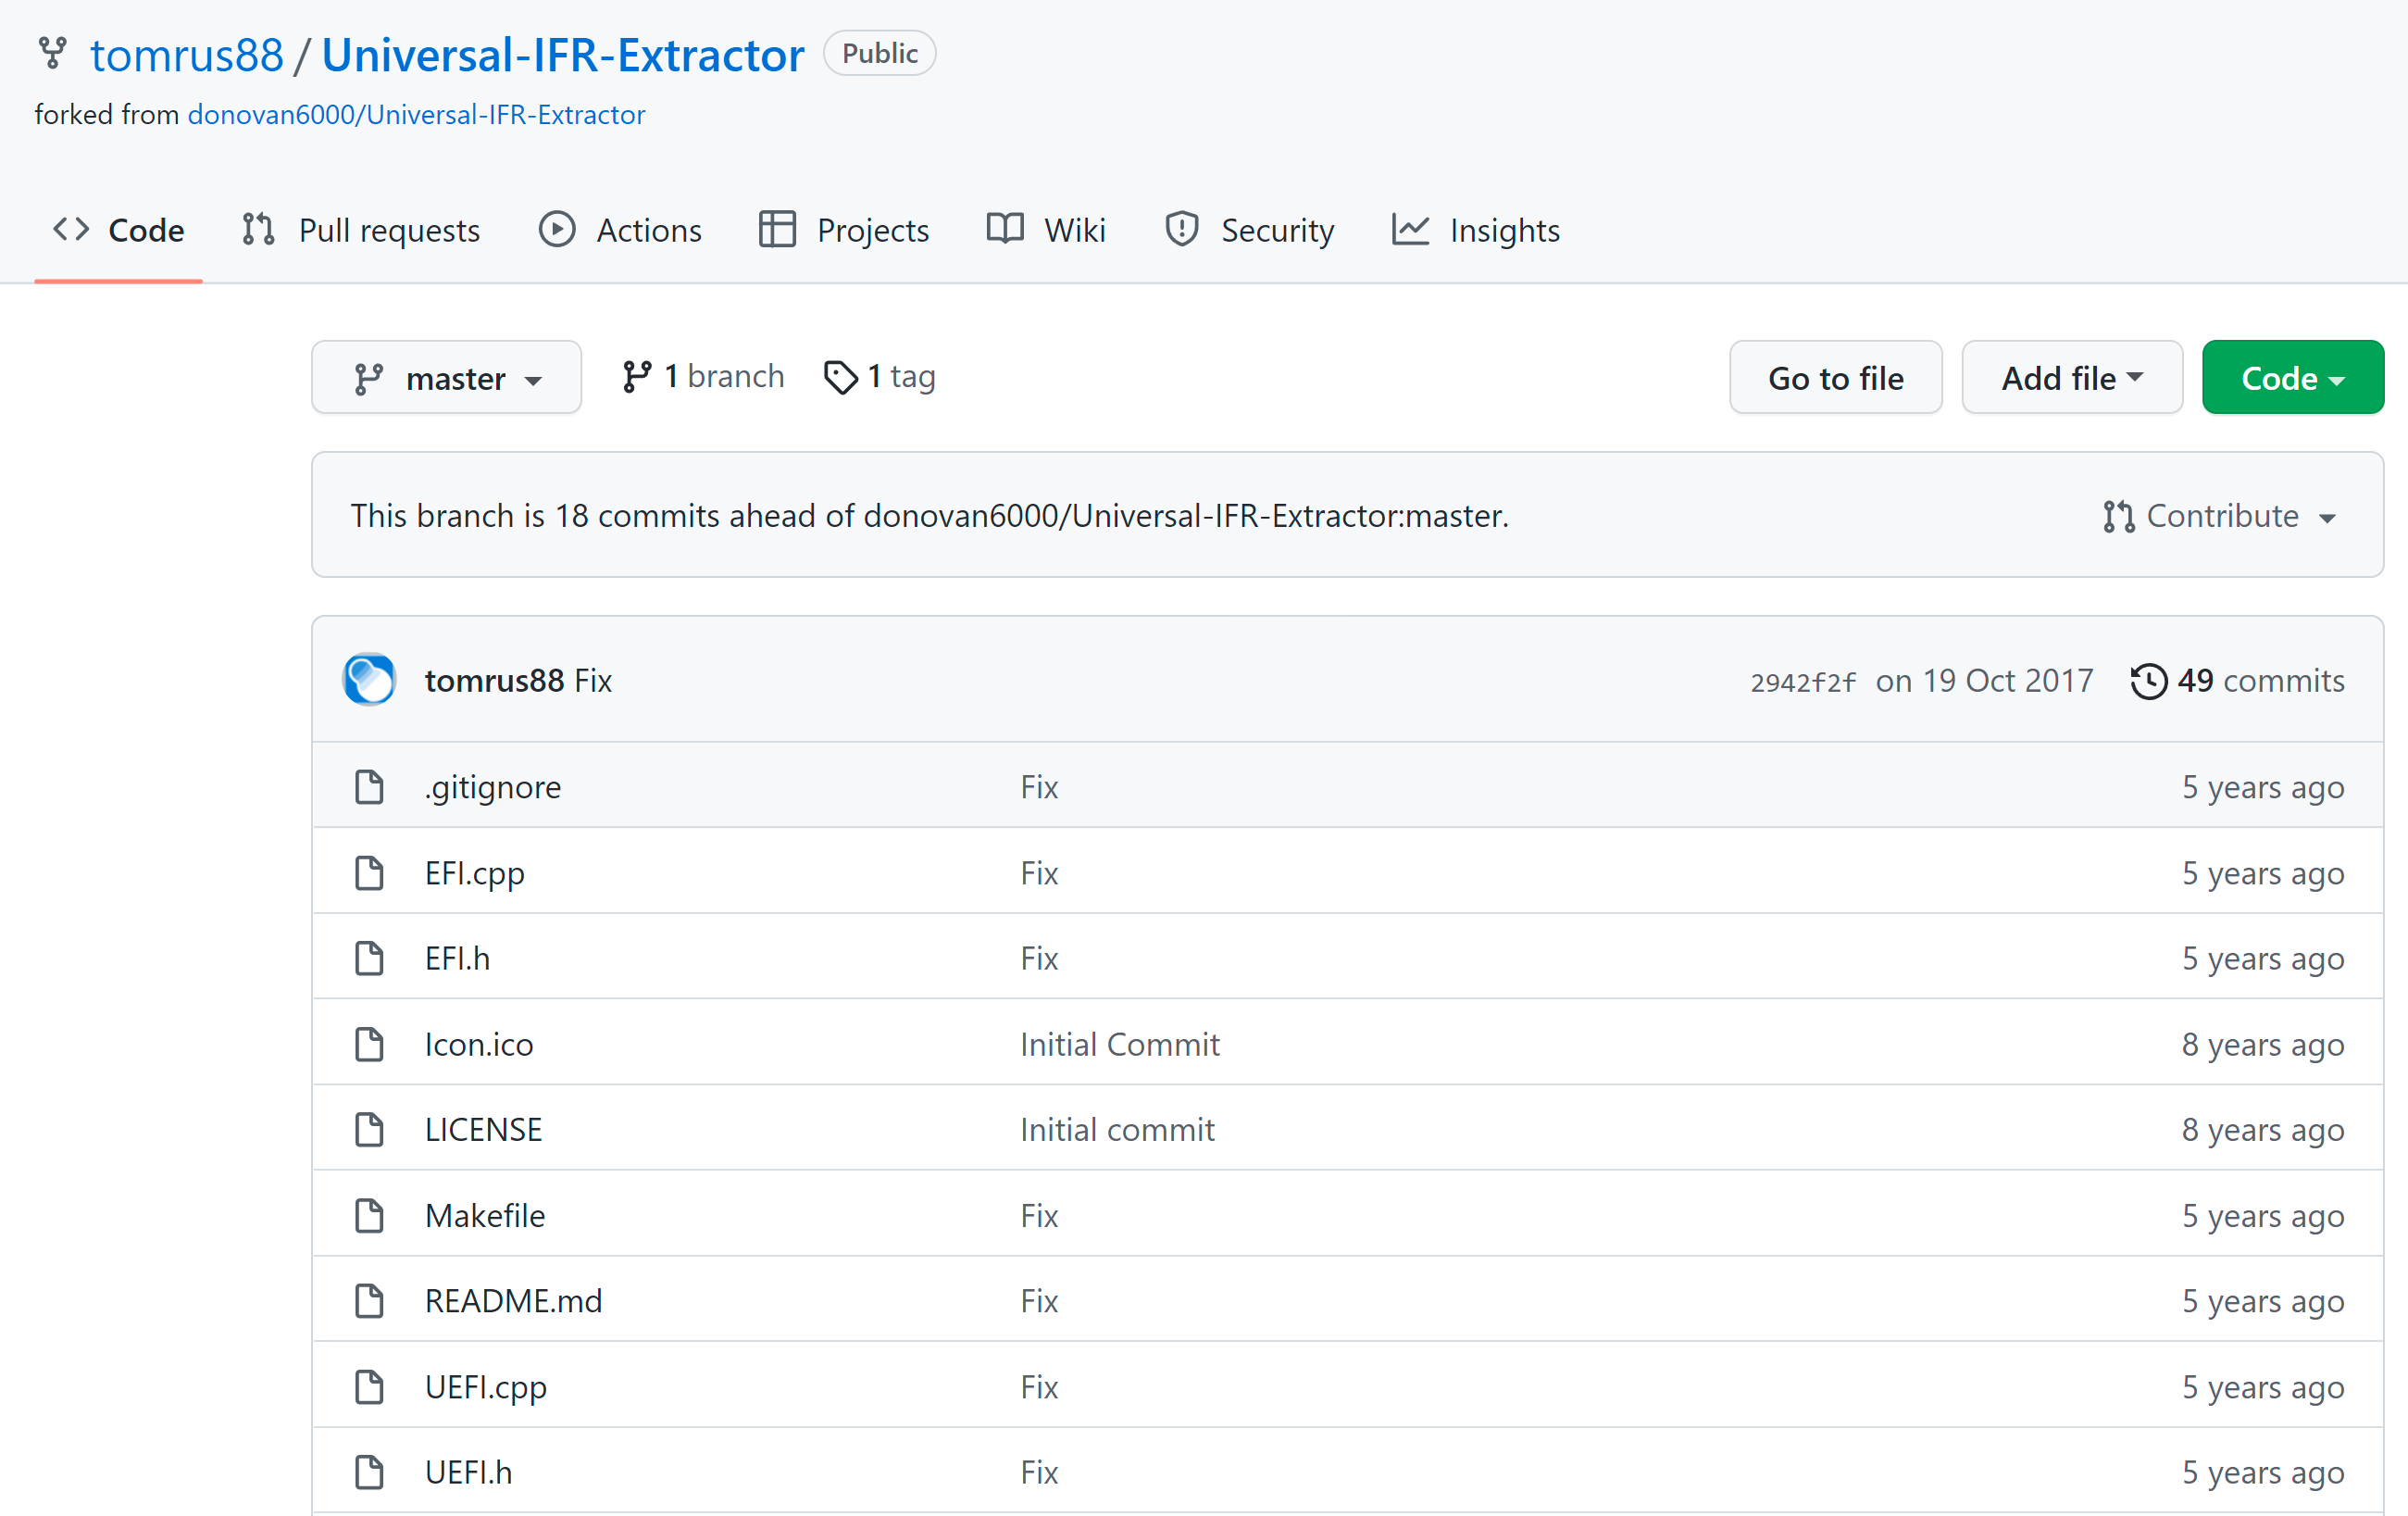View the 1 branch link
This screenshot has width=2408, height=1516.
tap(703, 376)
